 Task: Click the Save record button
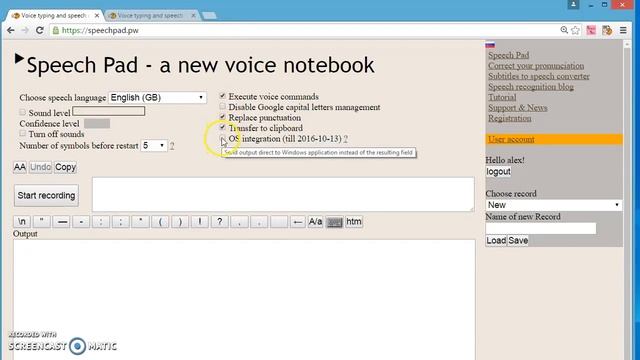(x=518, y=240)
